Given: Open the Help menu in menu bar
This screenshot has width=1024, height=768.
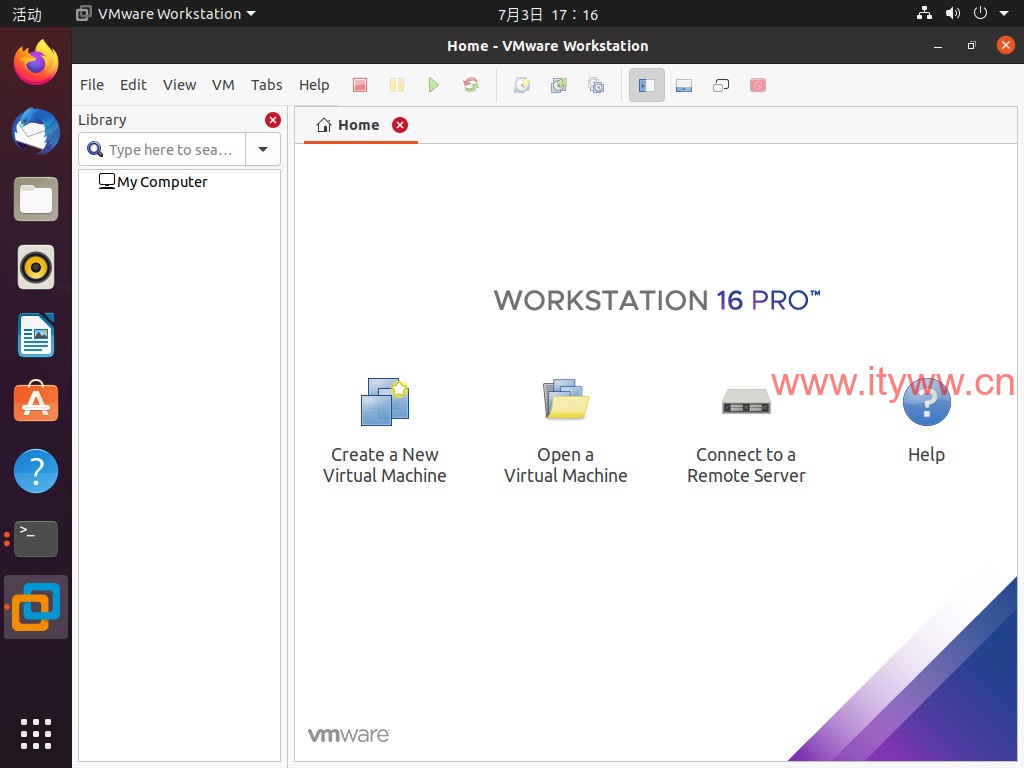Looking at the screenshot, I should pos(314,85).
